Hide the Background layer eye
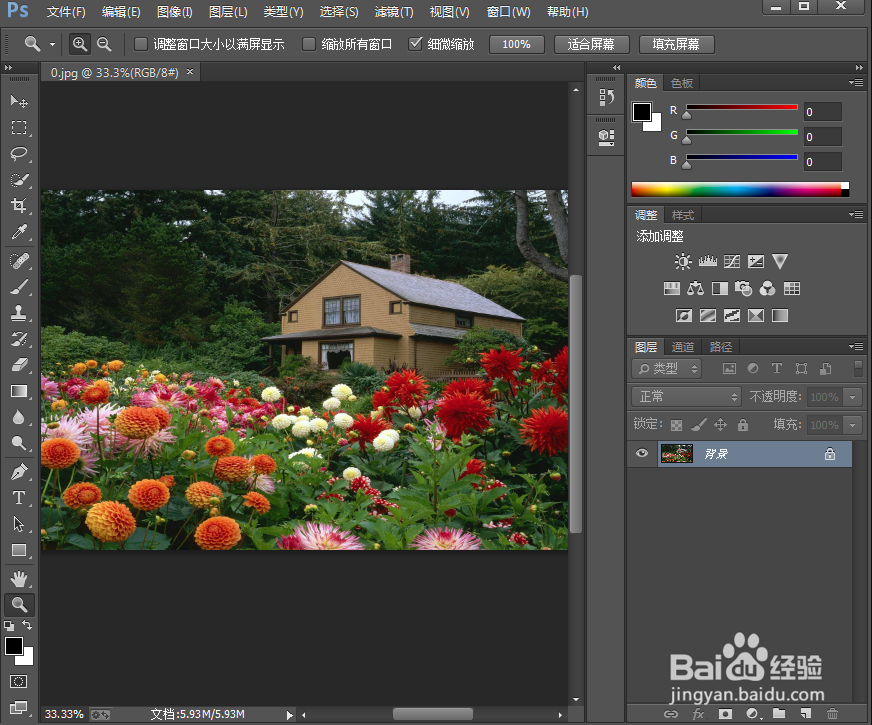 [x=642, y=453]
